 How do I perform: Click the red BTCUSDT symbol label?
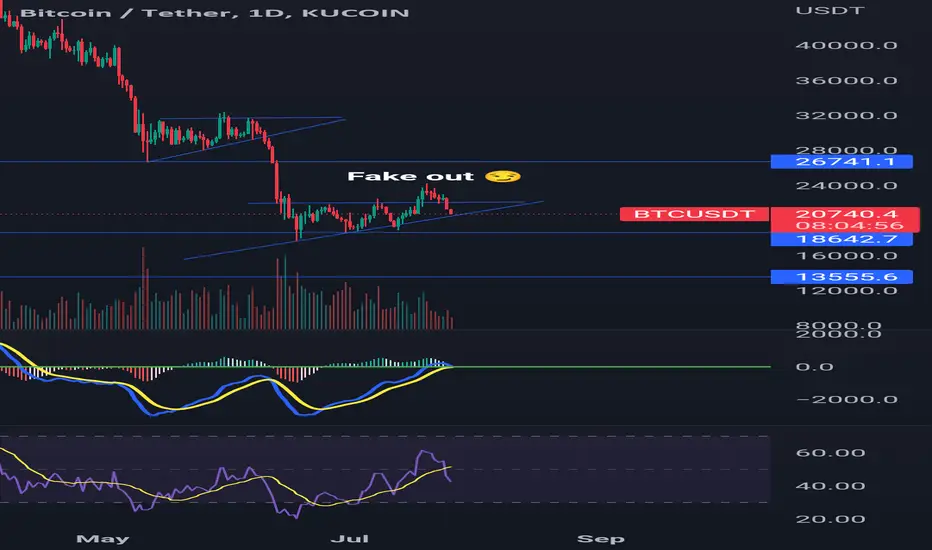point(694,214)
